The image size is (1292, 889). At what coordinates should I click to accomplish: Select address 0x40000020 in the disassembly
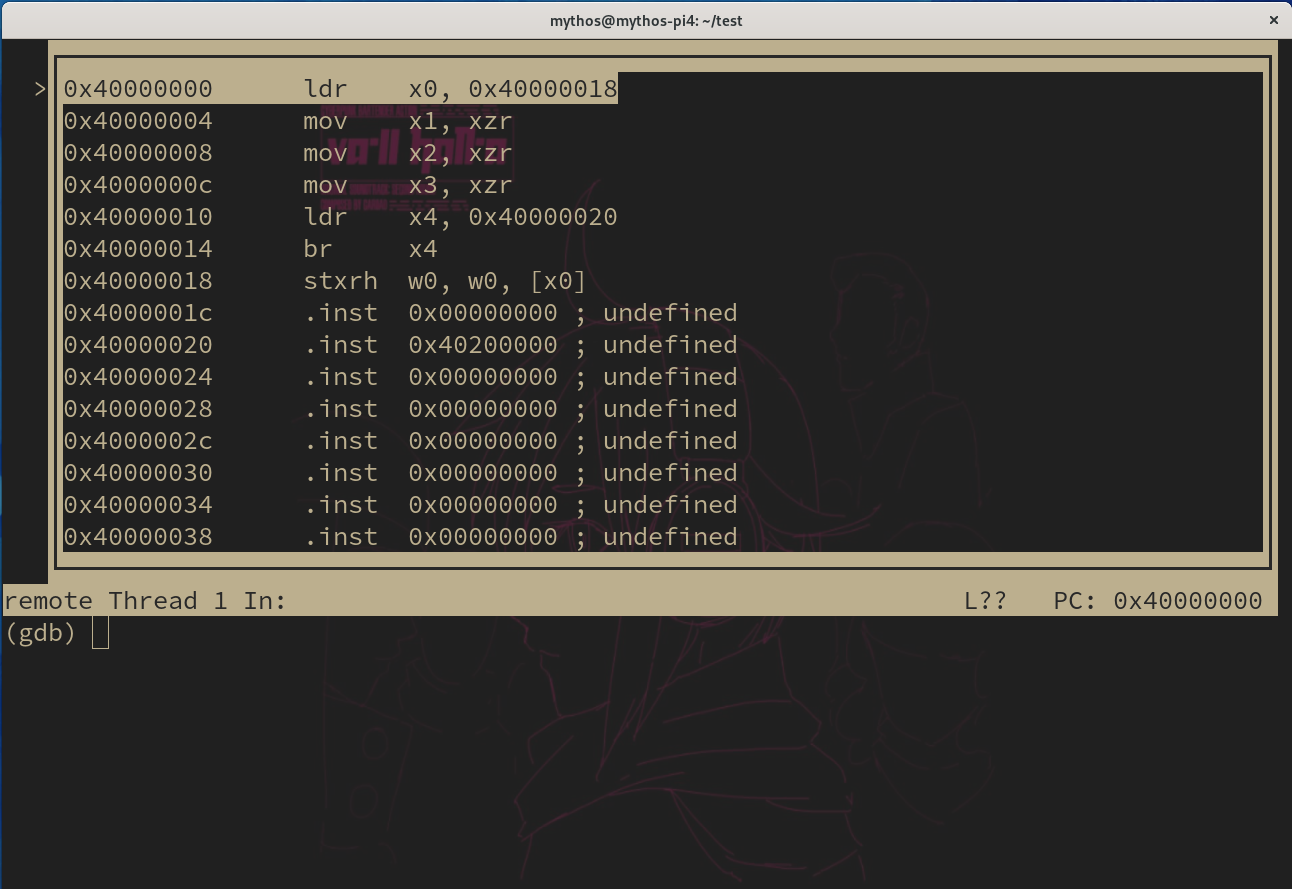138,345
